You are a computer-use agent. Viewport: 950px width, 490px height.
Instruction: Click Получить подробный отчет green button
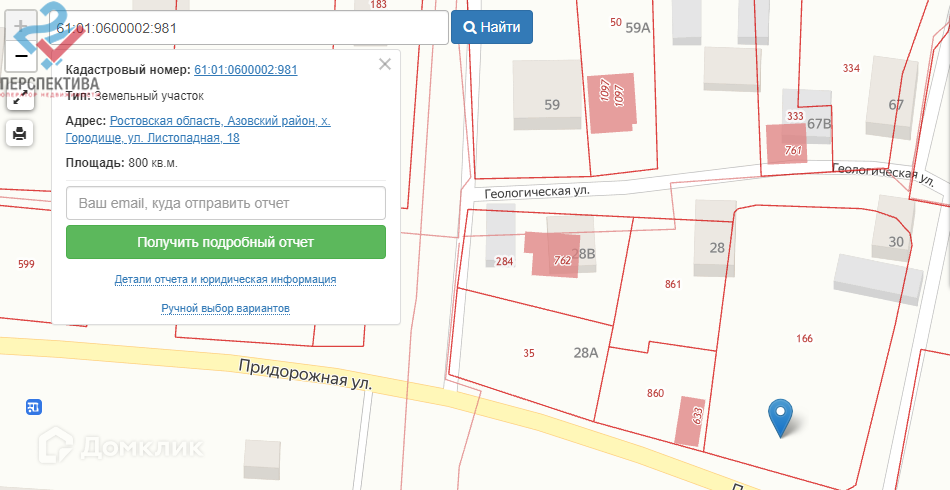225,242
